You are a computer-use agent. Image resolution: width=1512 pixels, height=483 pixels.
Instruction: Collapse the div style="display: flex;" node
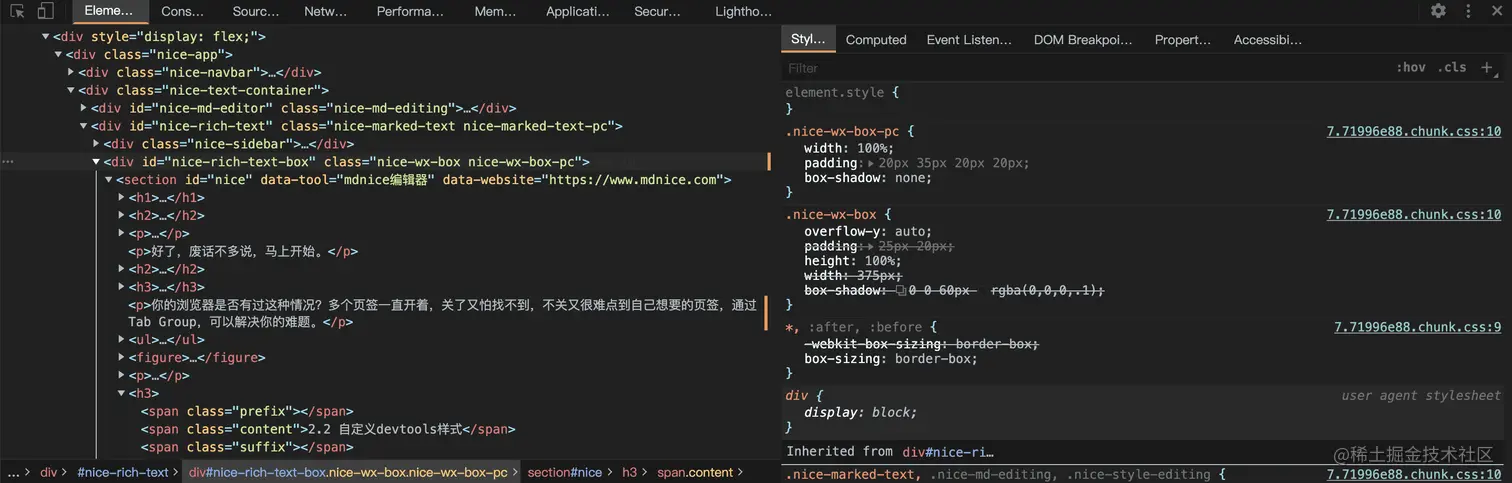[x=46, y=36]
